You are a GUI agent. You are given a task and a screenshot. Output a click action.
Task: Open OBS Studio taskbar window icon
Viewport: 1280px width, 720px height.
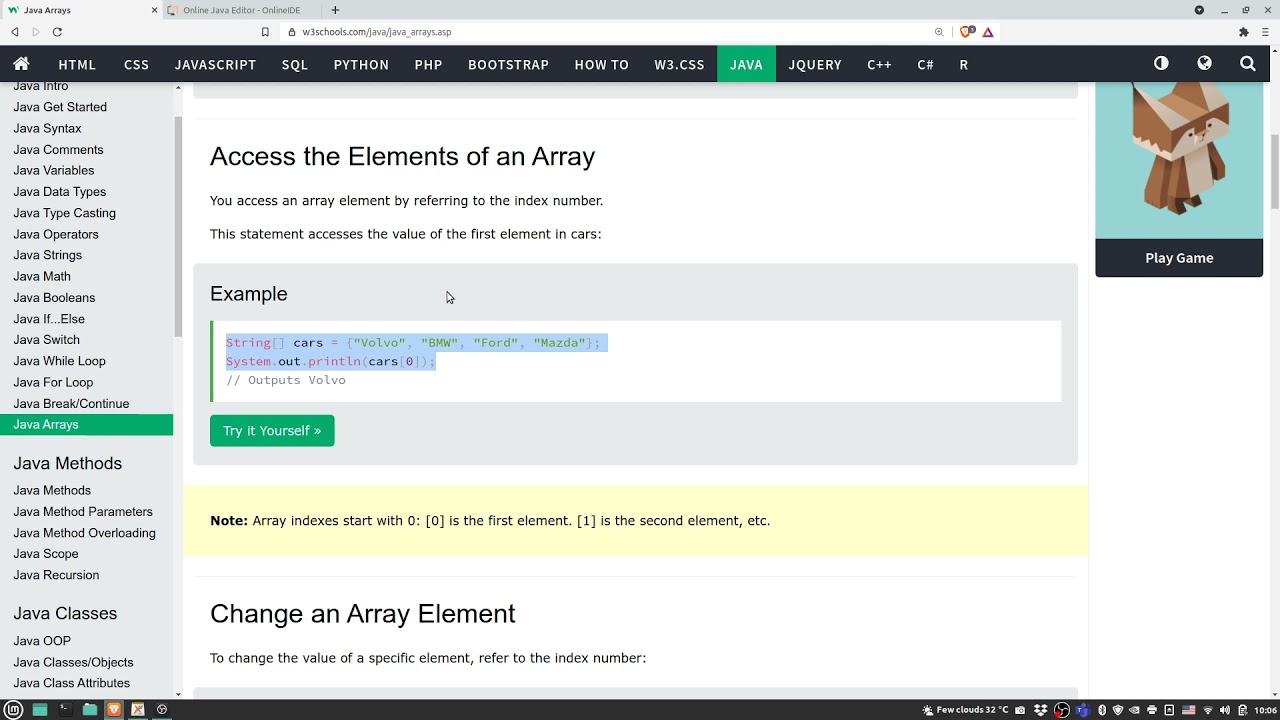click(x=162, y=710)
